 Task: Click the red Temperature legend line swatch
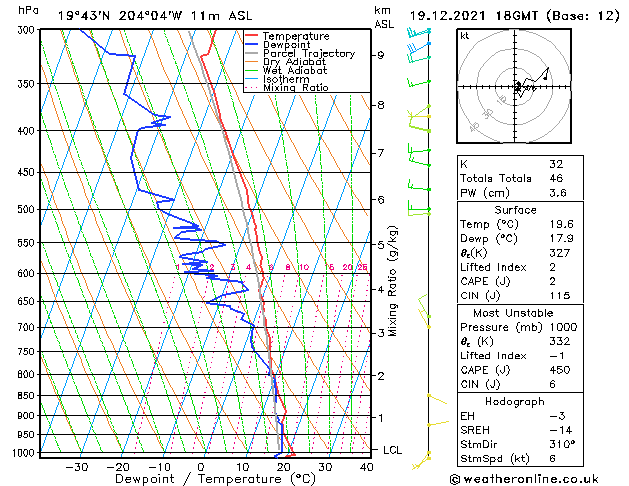pyautogui.click(x=252, y=36)
